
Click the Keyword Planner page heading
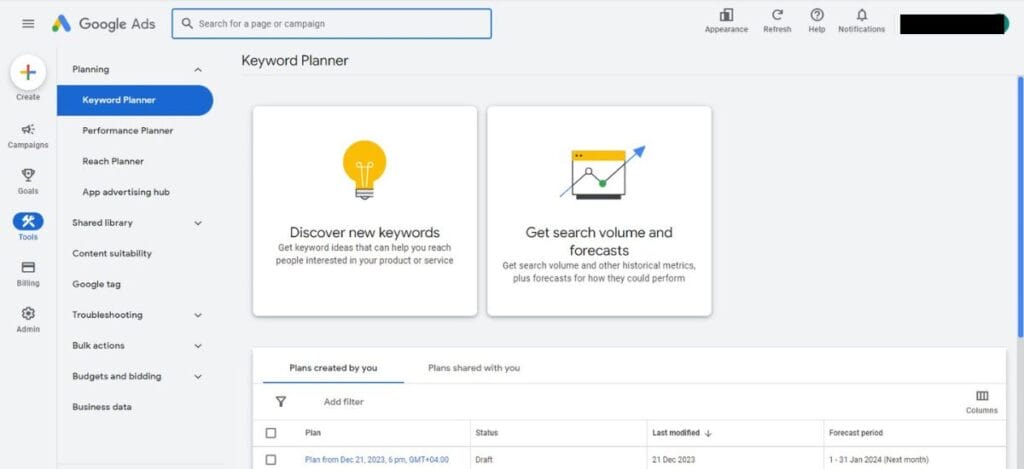(x=295, y=61)
